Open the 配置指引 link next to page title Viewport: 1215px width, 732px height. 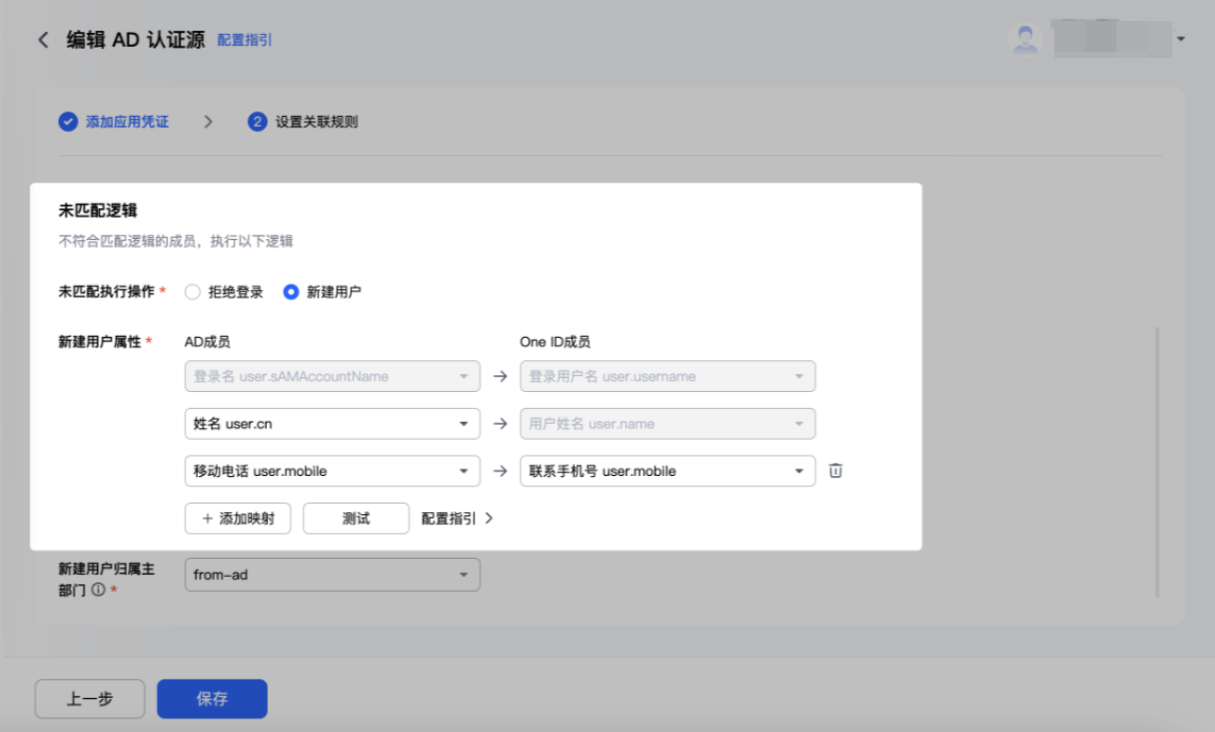point(244,40)
